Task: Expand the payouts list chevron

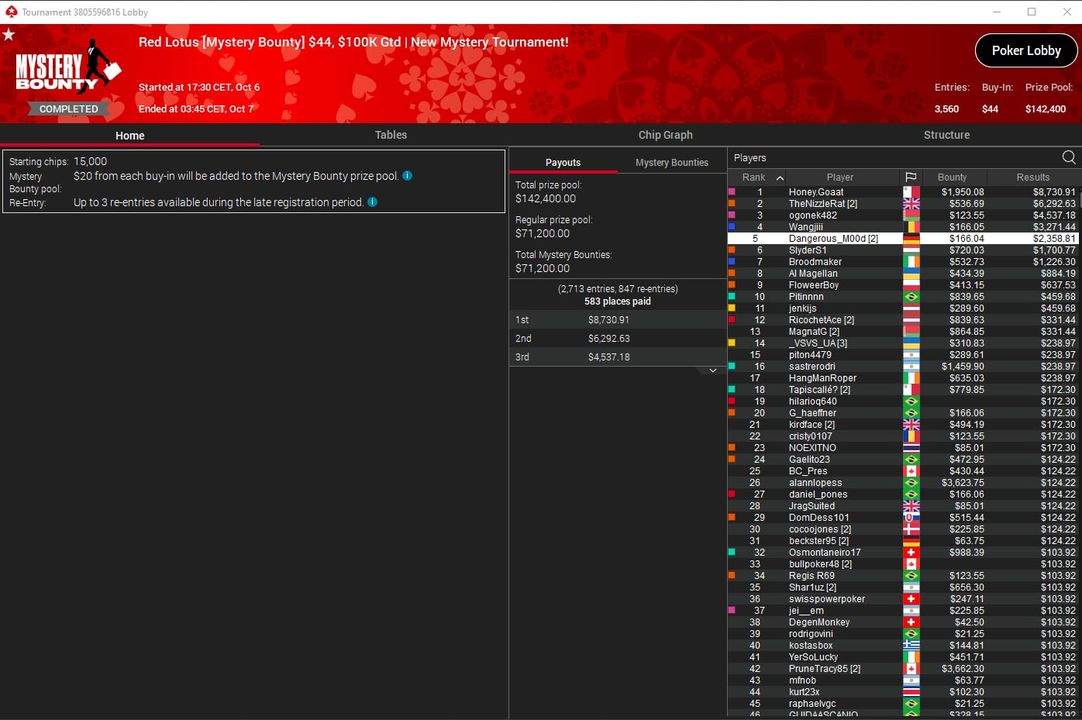Action: pos(713,371)
